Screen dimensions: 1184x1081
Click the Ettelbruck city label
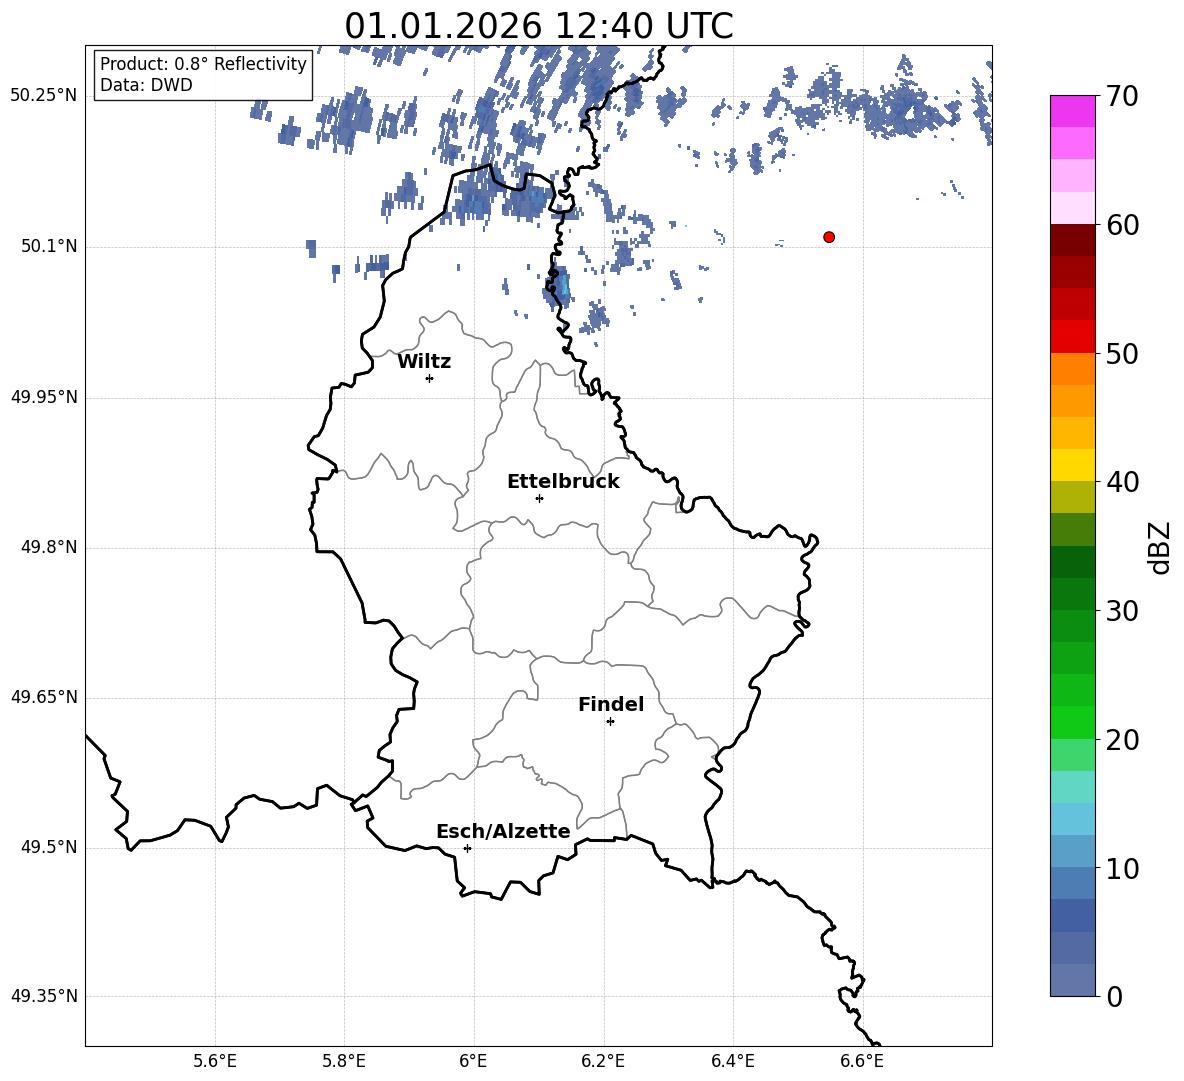pyautogui.click(x=563, y=482)
